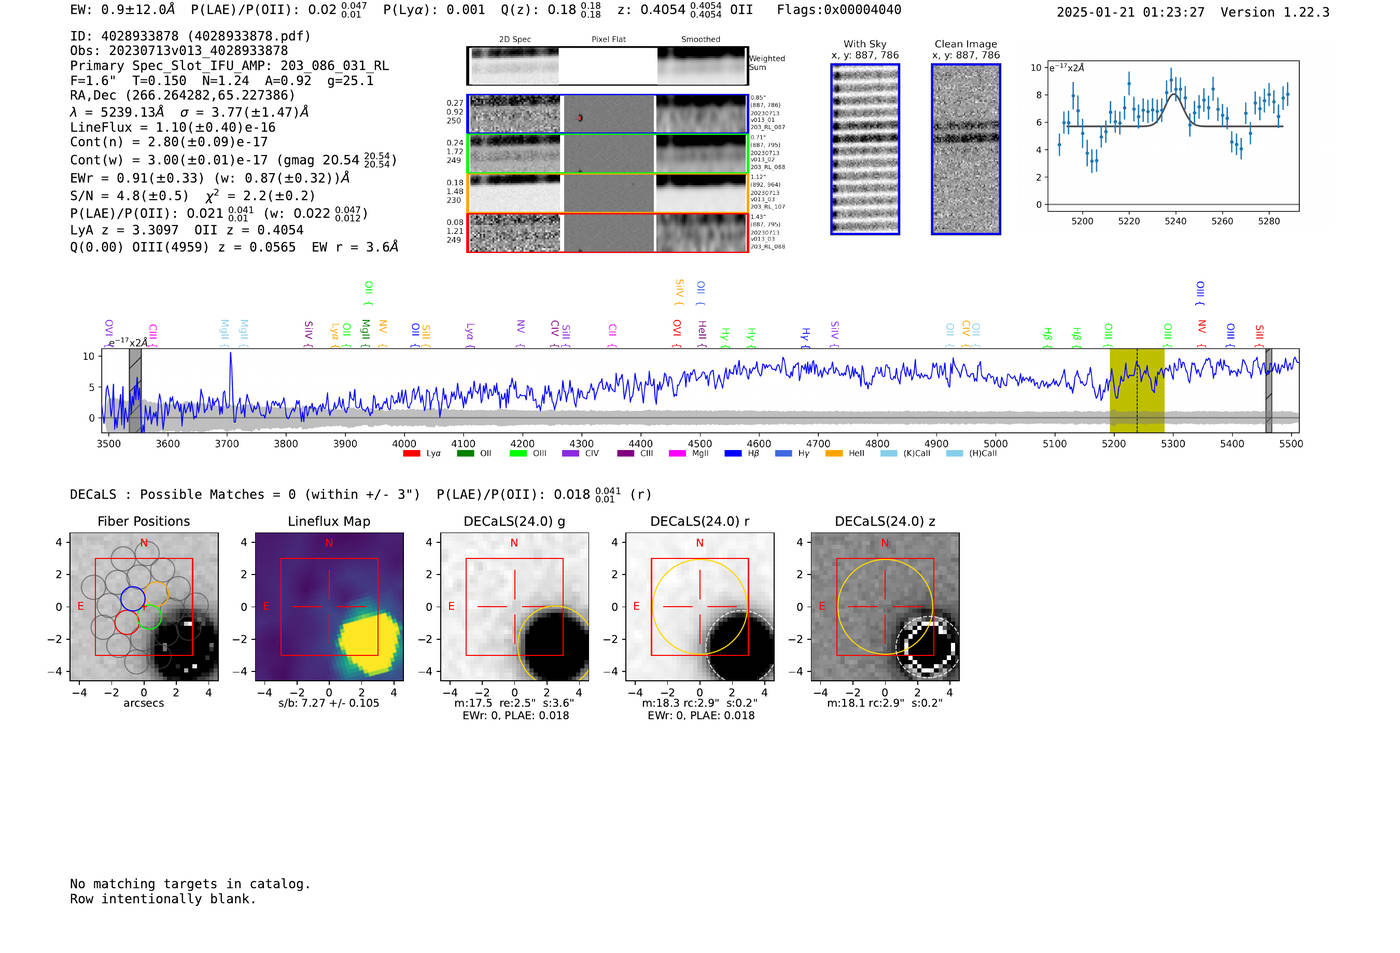Click the lime OIII legend swatch
The height and width of the screenshot is (953, 1400).
pyautogui.click(x=518, y=453)
